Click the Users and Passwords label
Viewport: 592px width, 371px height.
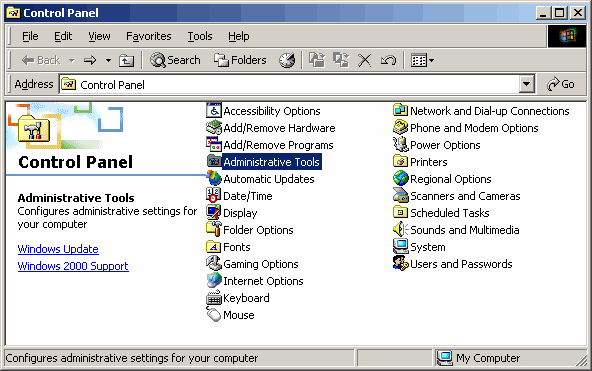pos(461,264)
